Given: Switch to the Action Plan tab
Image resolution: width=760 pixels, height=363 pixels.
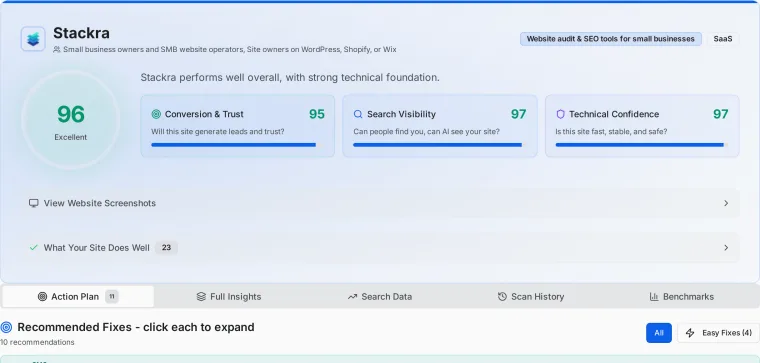Looking at the screenshot, I should [78, 297].
